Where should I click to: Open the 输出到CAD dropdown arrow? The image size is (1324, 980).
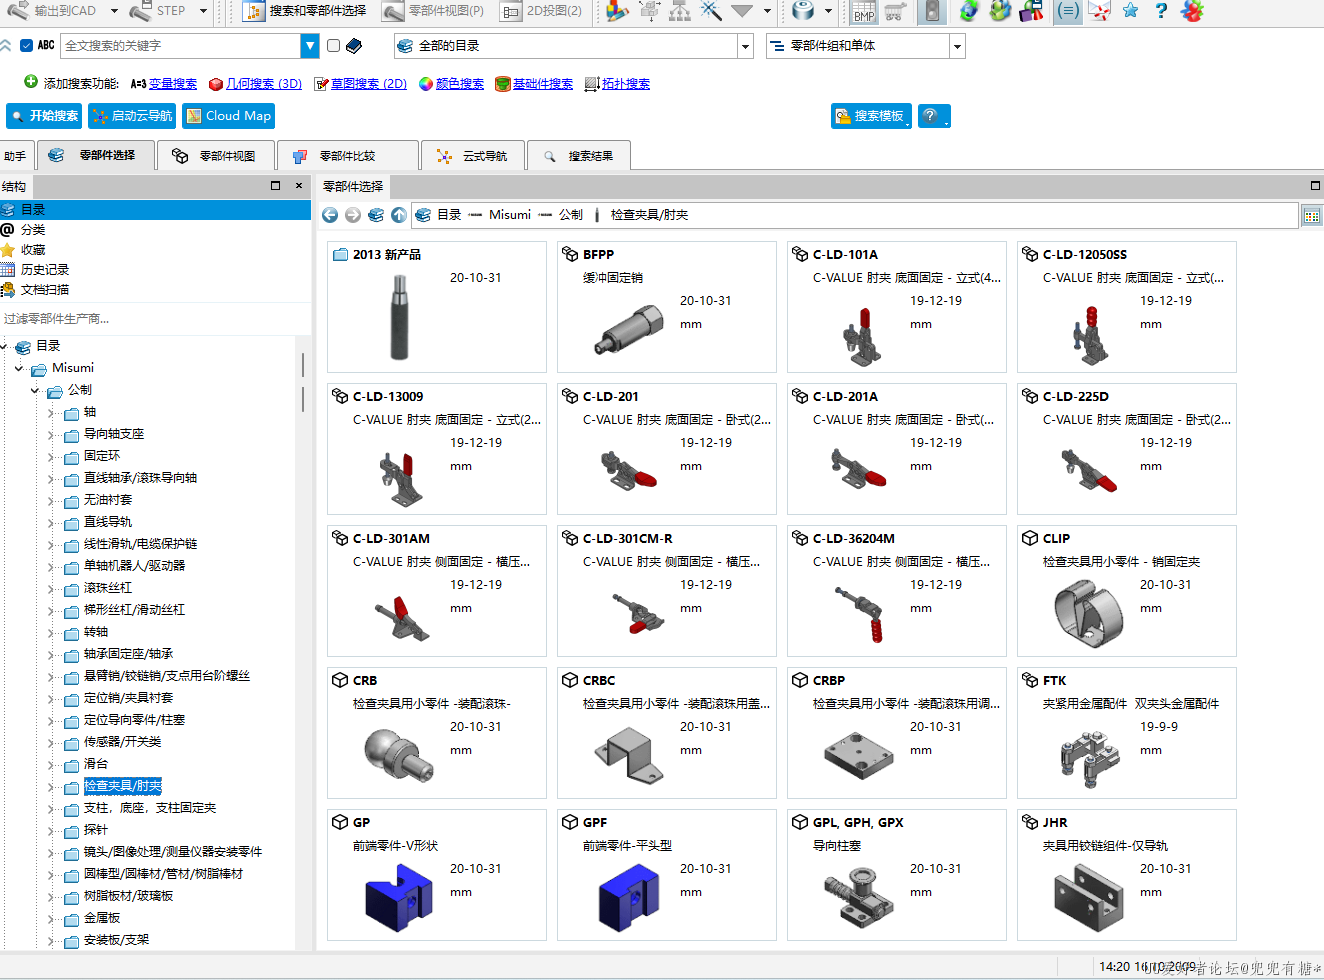pyautogui.click(x=114, y=11)
